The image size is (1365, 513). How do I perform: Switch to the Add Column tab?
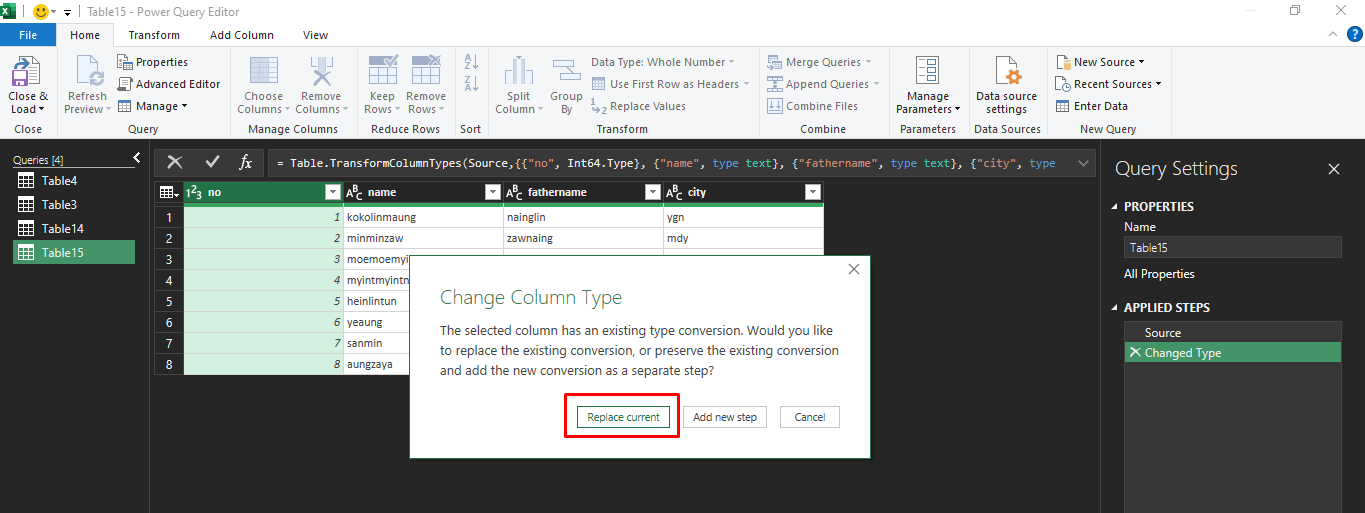[242, 35]
